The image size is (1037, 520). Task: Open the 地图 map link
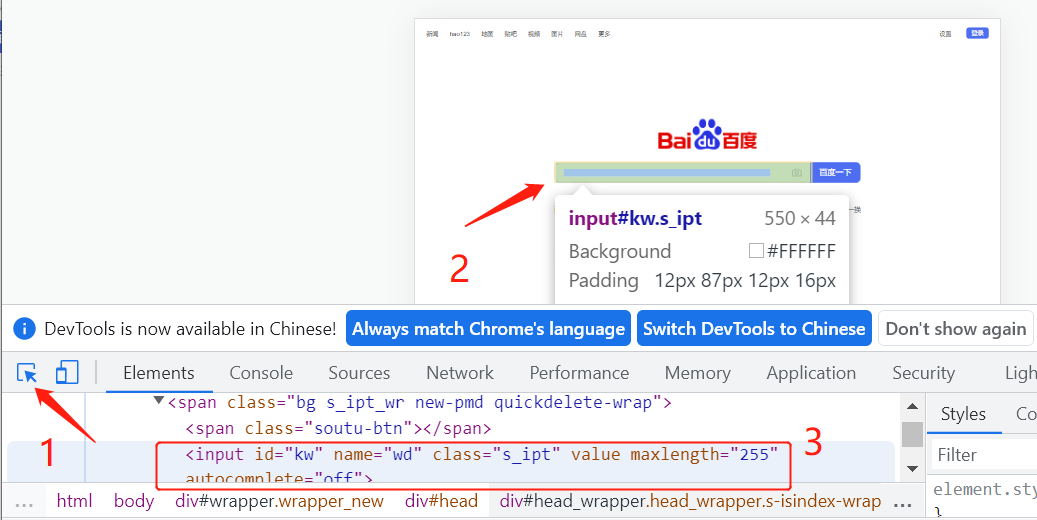[x=487, y=34]
